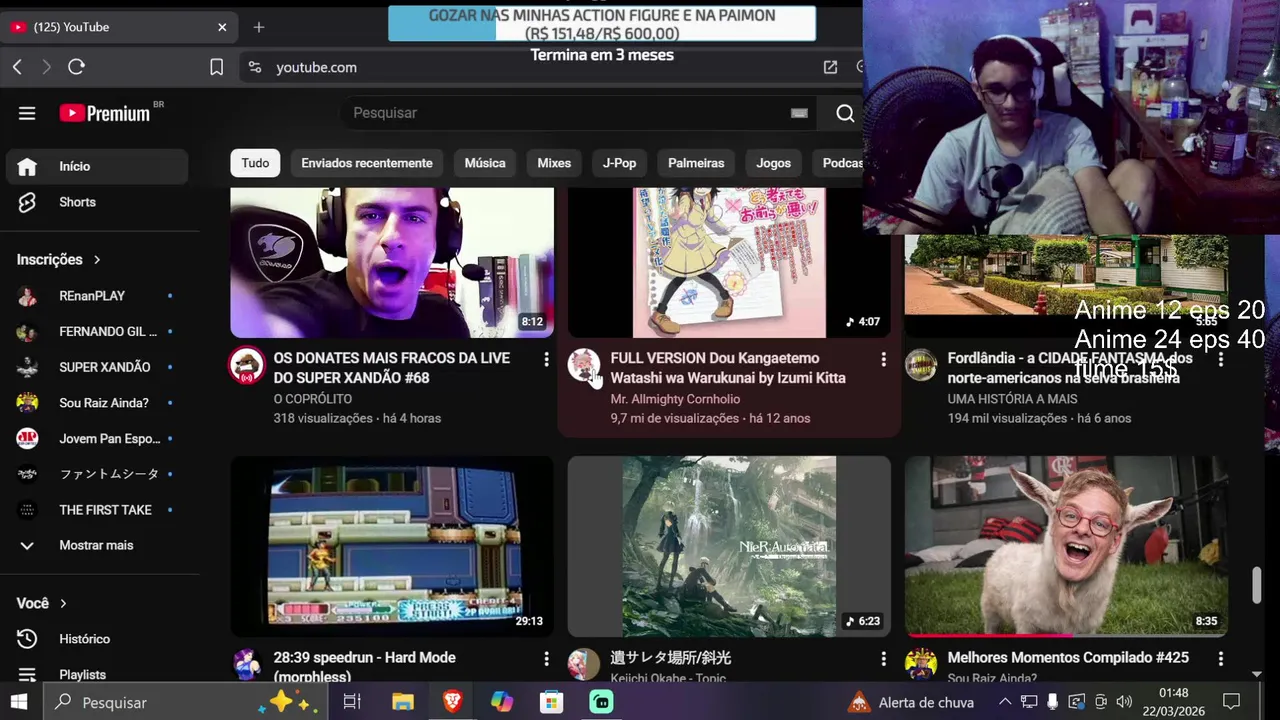Open SUPER XANDÃO channel subscription
This screenshot has width=1280, height=720.
click(x=97, y=367)
